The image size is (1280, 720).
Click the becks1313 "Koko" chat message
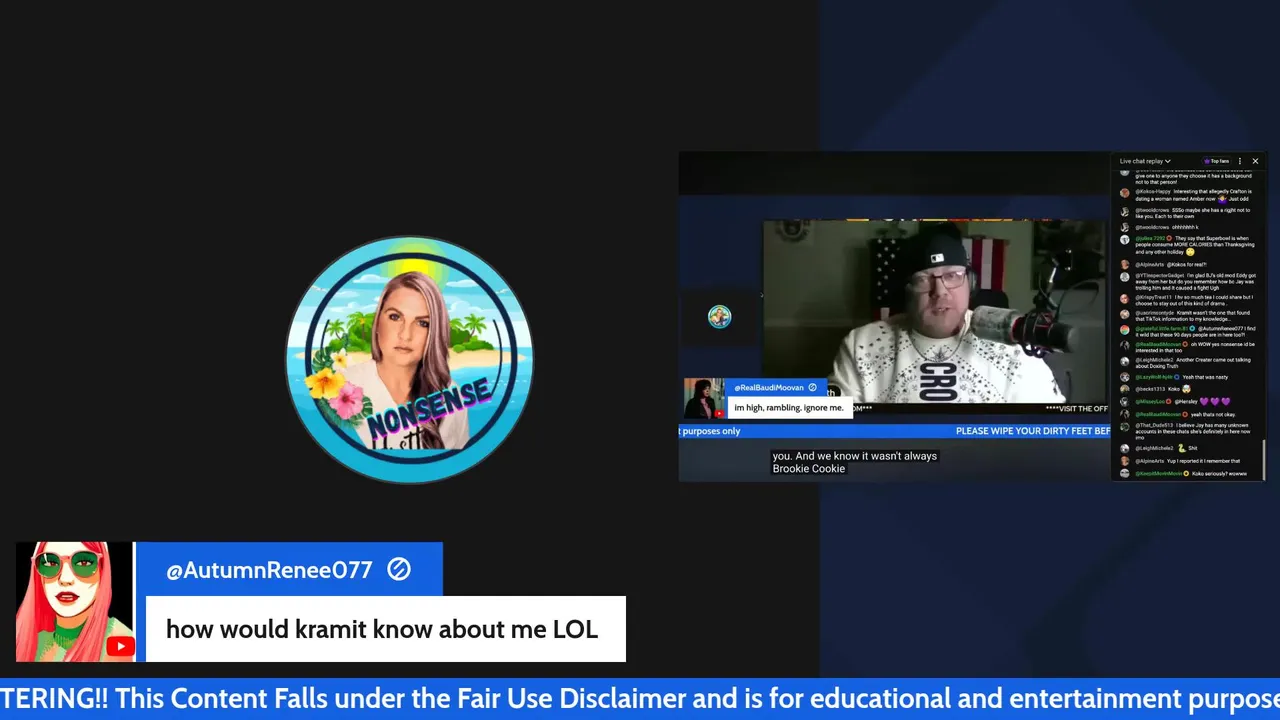[1163, 389]
